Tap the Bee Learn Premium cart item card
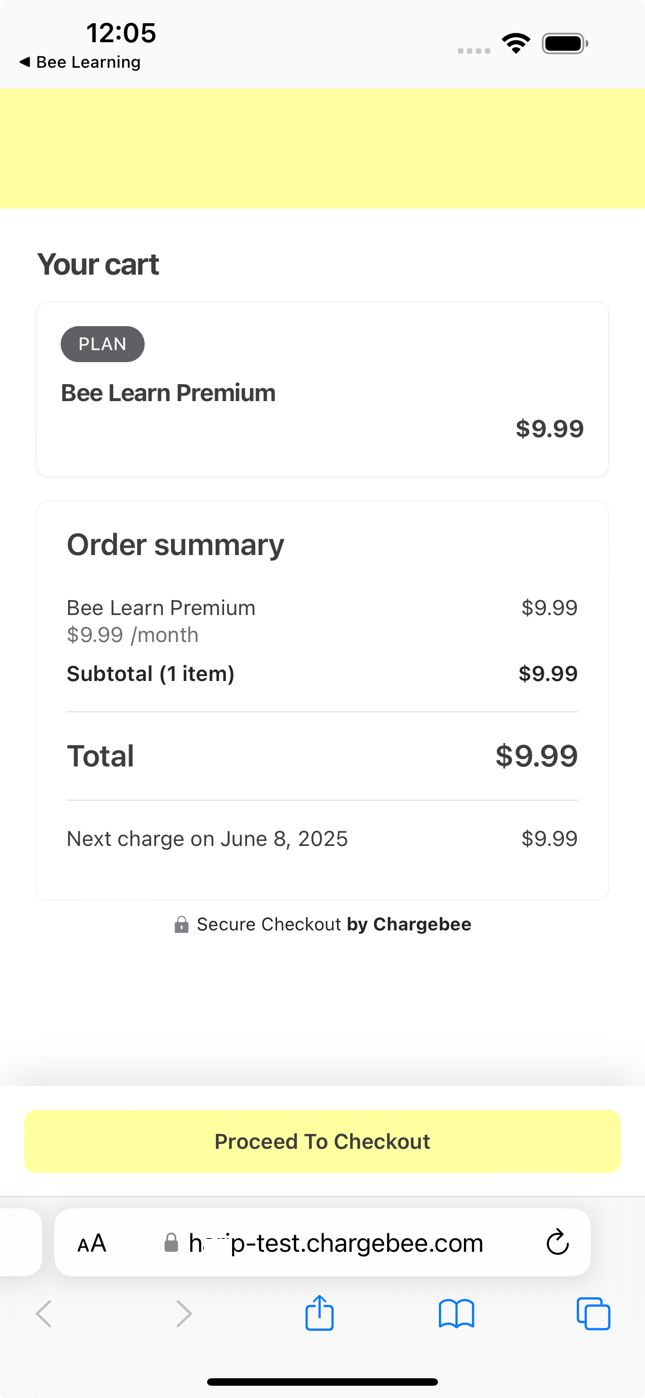 click(322, 388)
